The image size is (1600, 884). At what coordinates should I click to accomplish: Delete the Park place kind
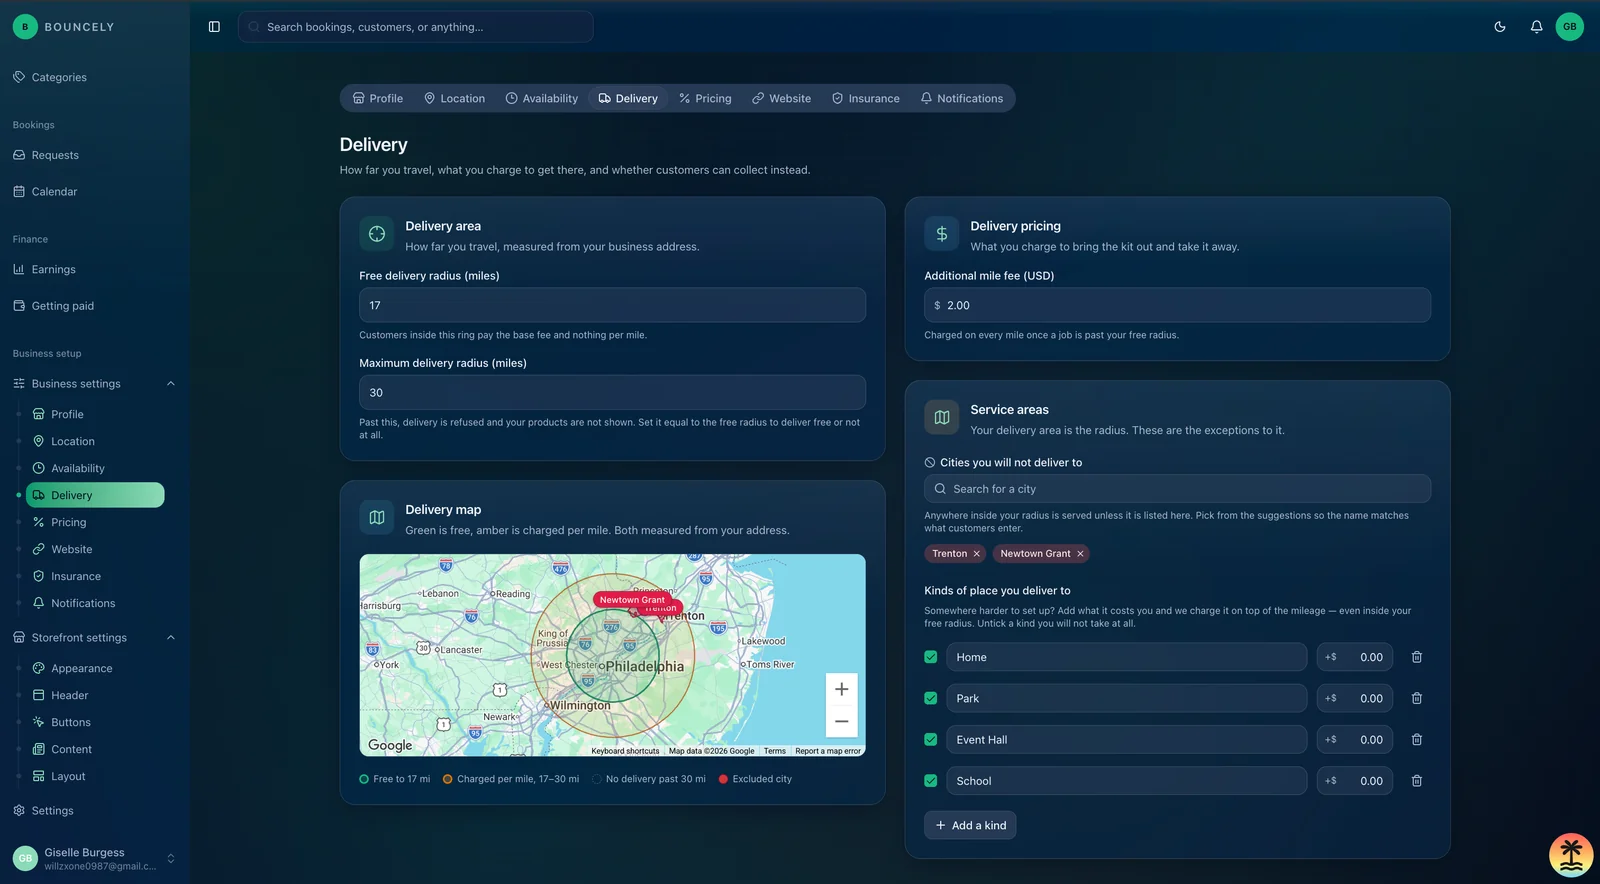(1416, 698)
